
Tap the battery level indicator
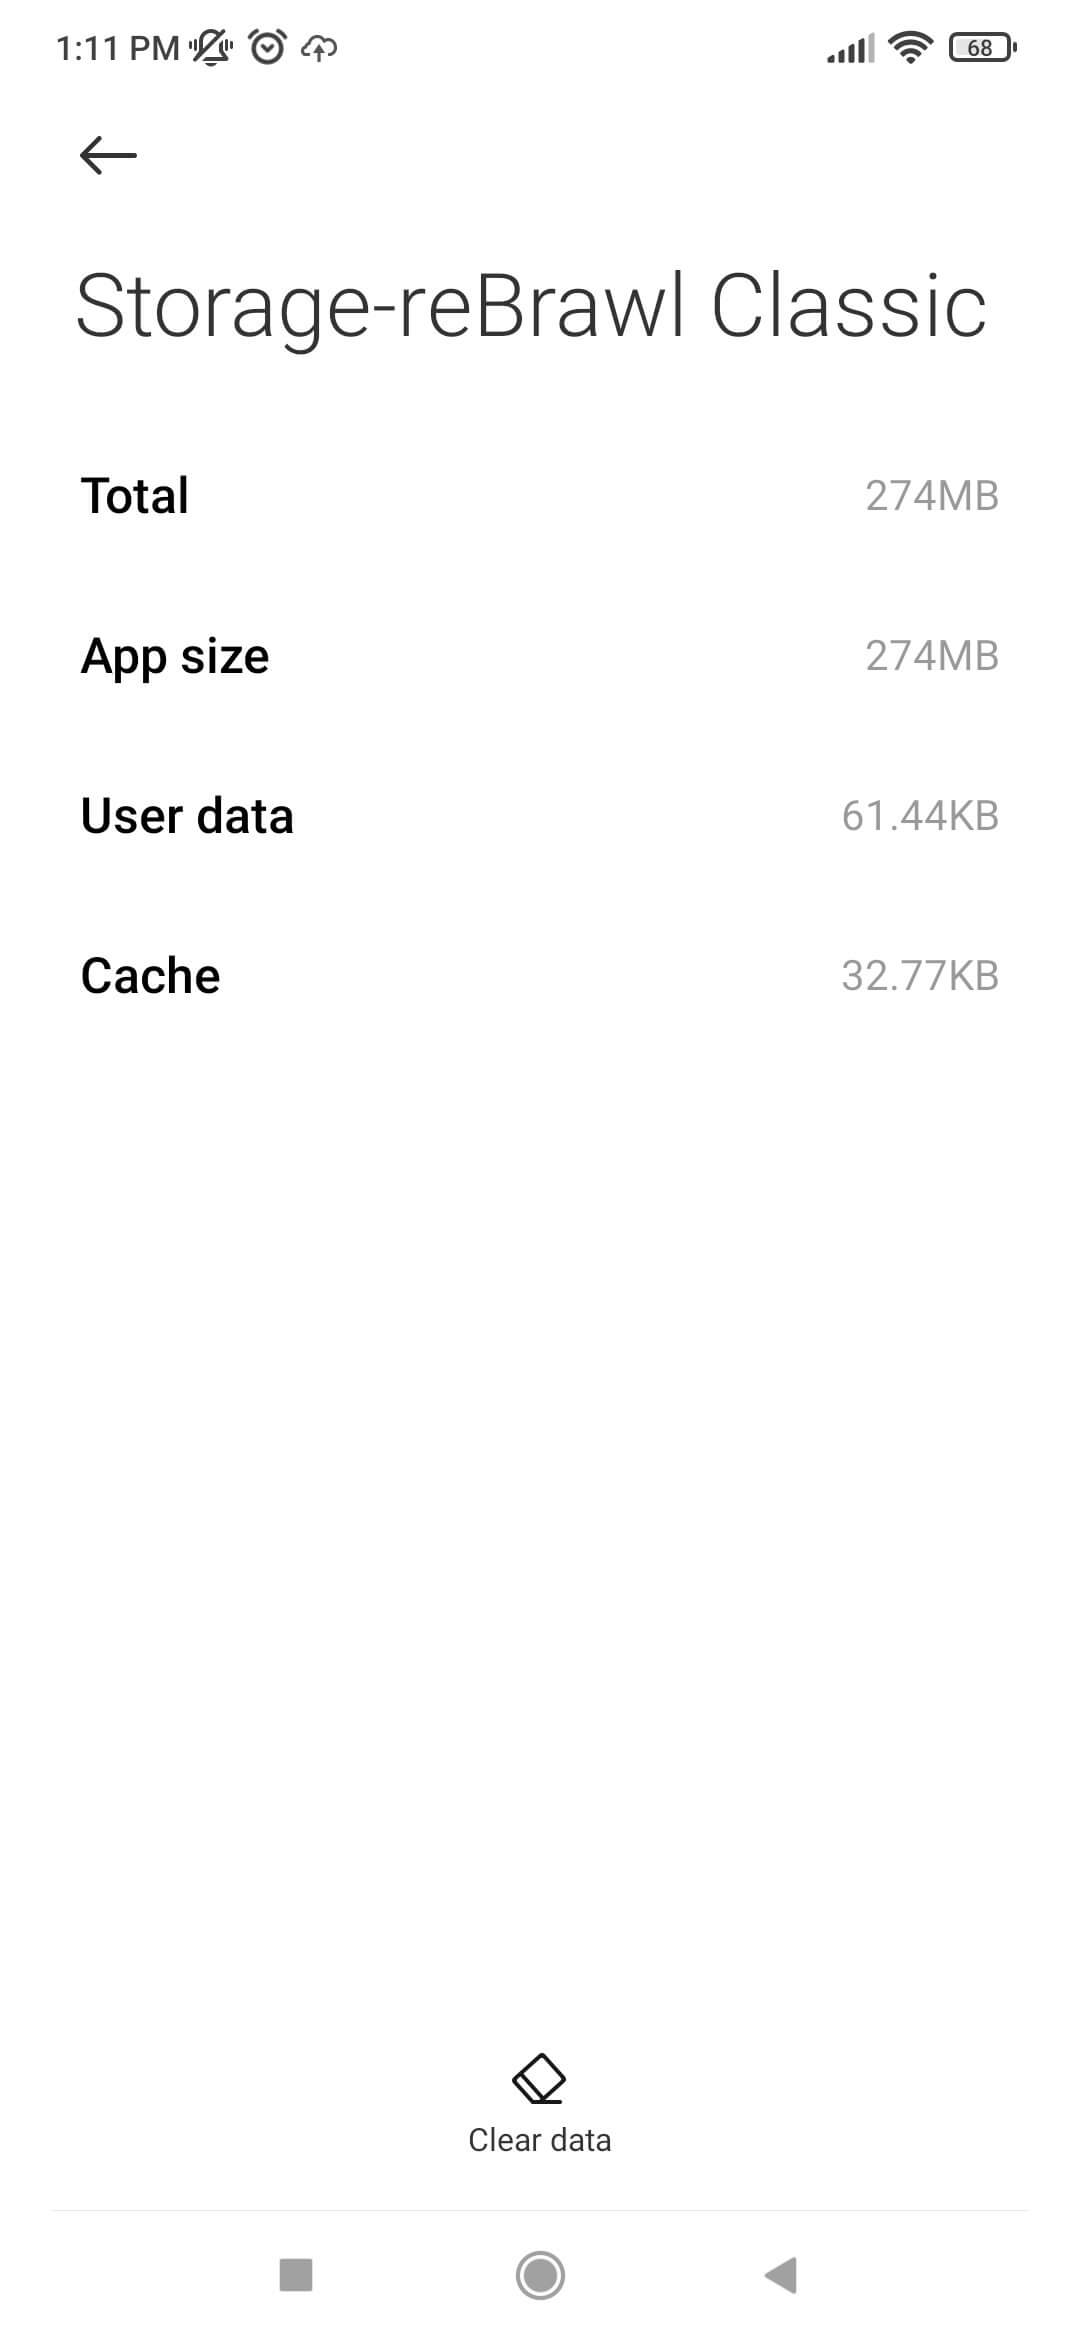[x=982, y=47]
